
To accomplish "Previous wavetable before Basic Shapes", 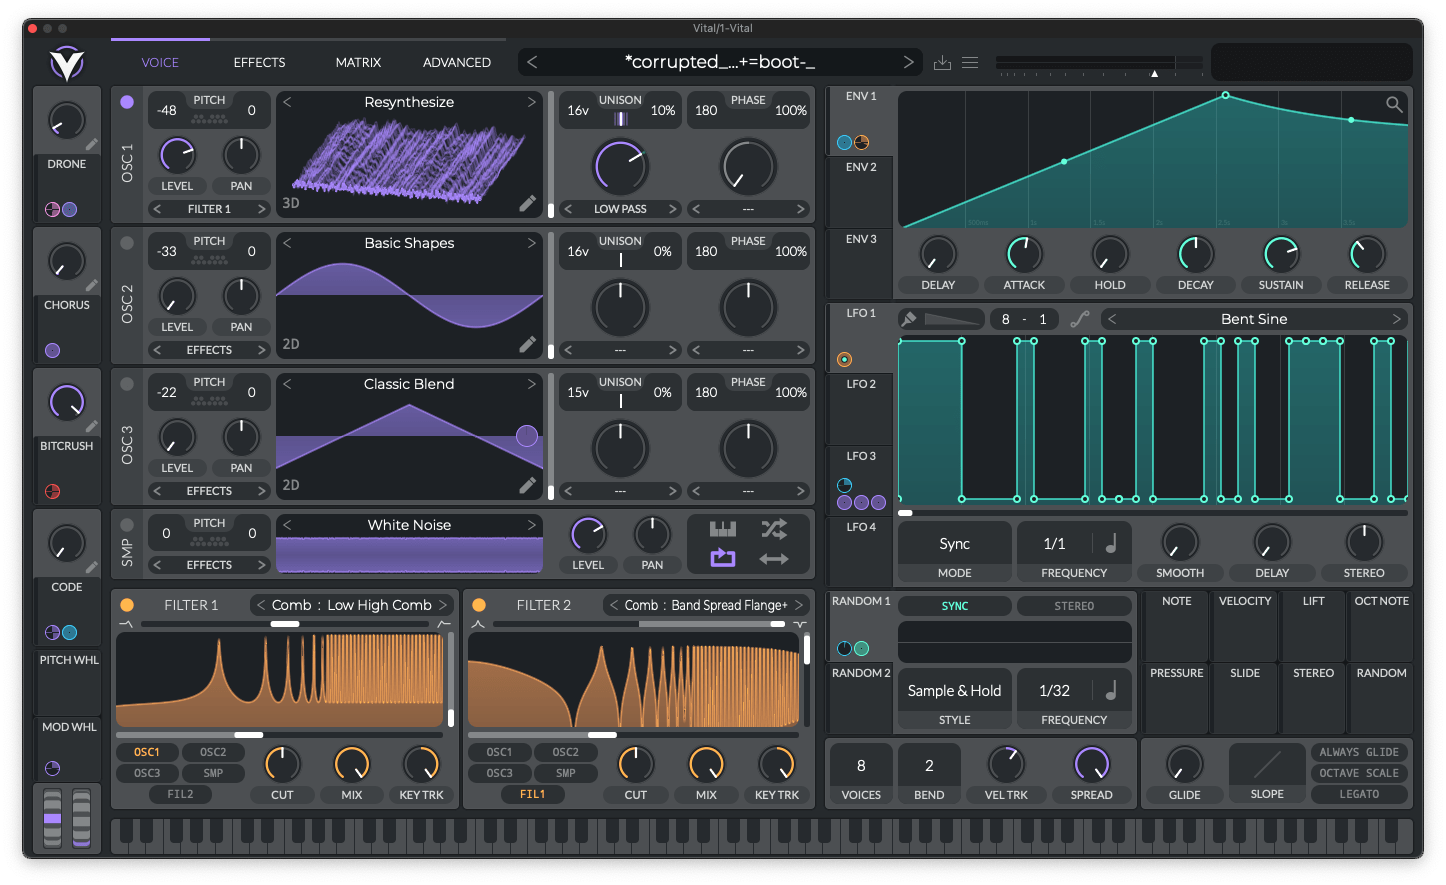I will 287,243.
